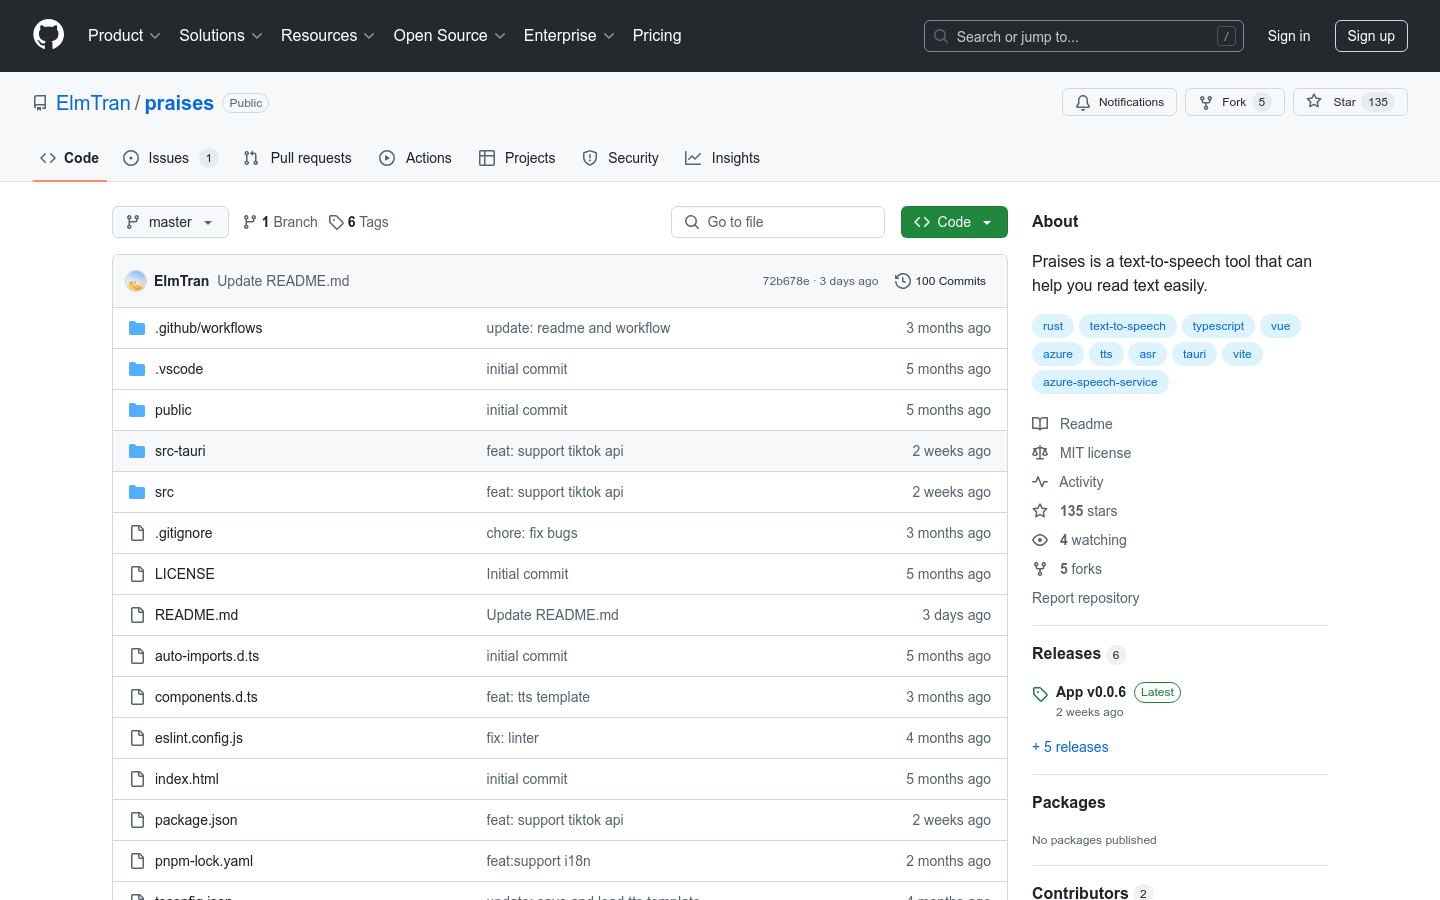Select the typescript topic tag

pos(1218,326)
